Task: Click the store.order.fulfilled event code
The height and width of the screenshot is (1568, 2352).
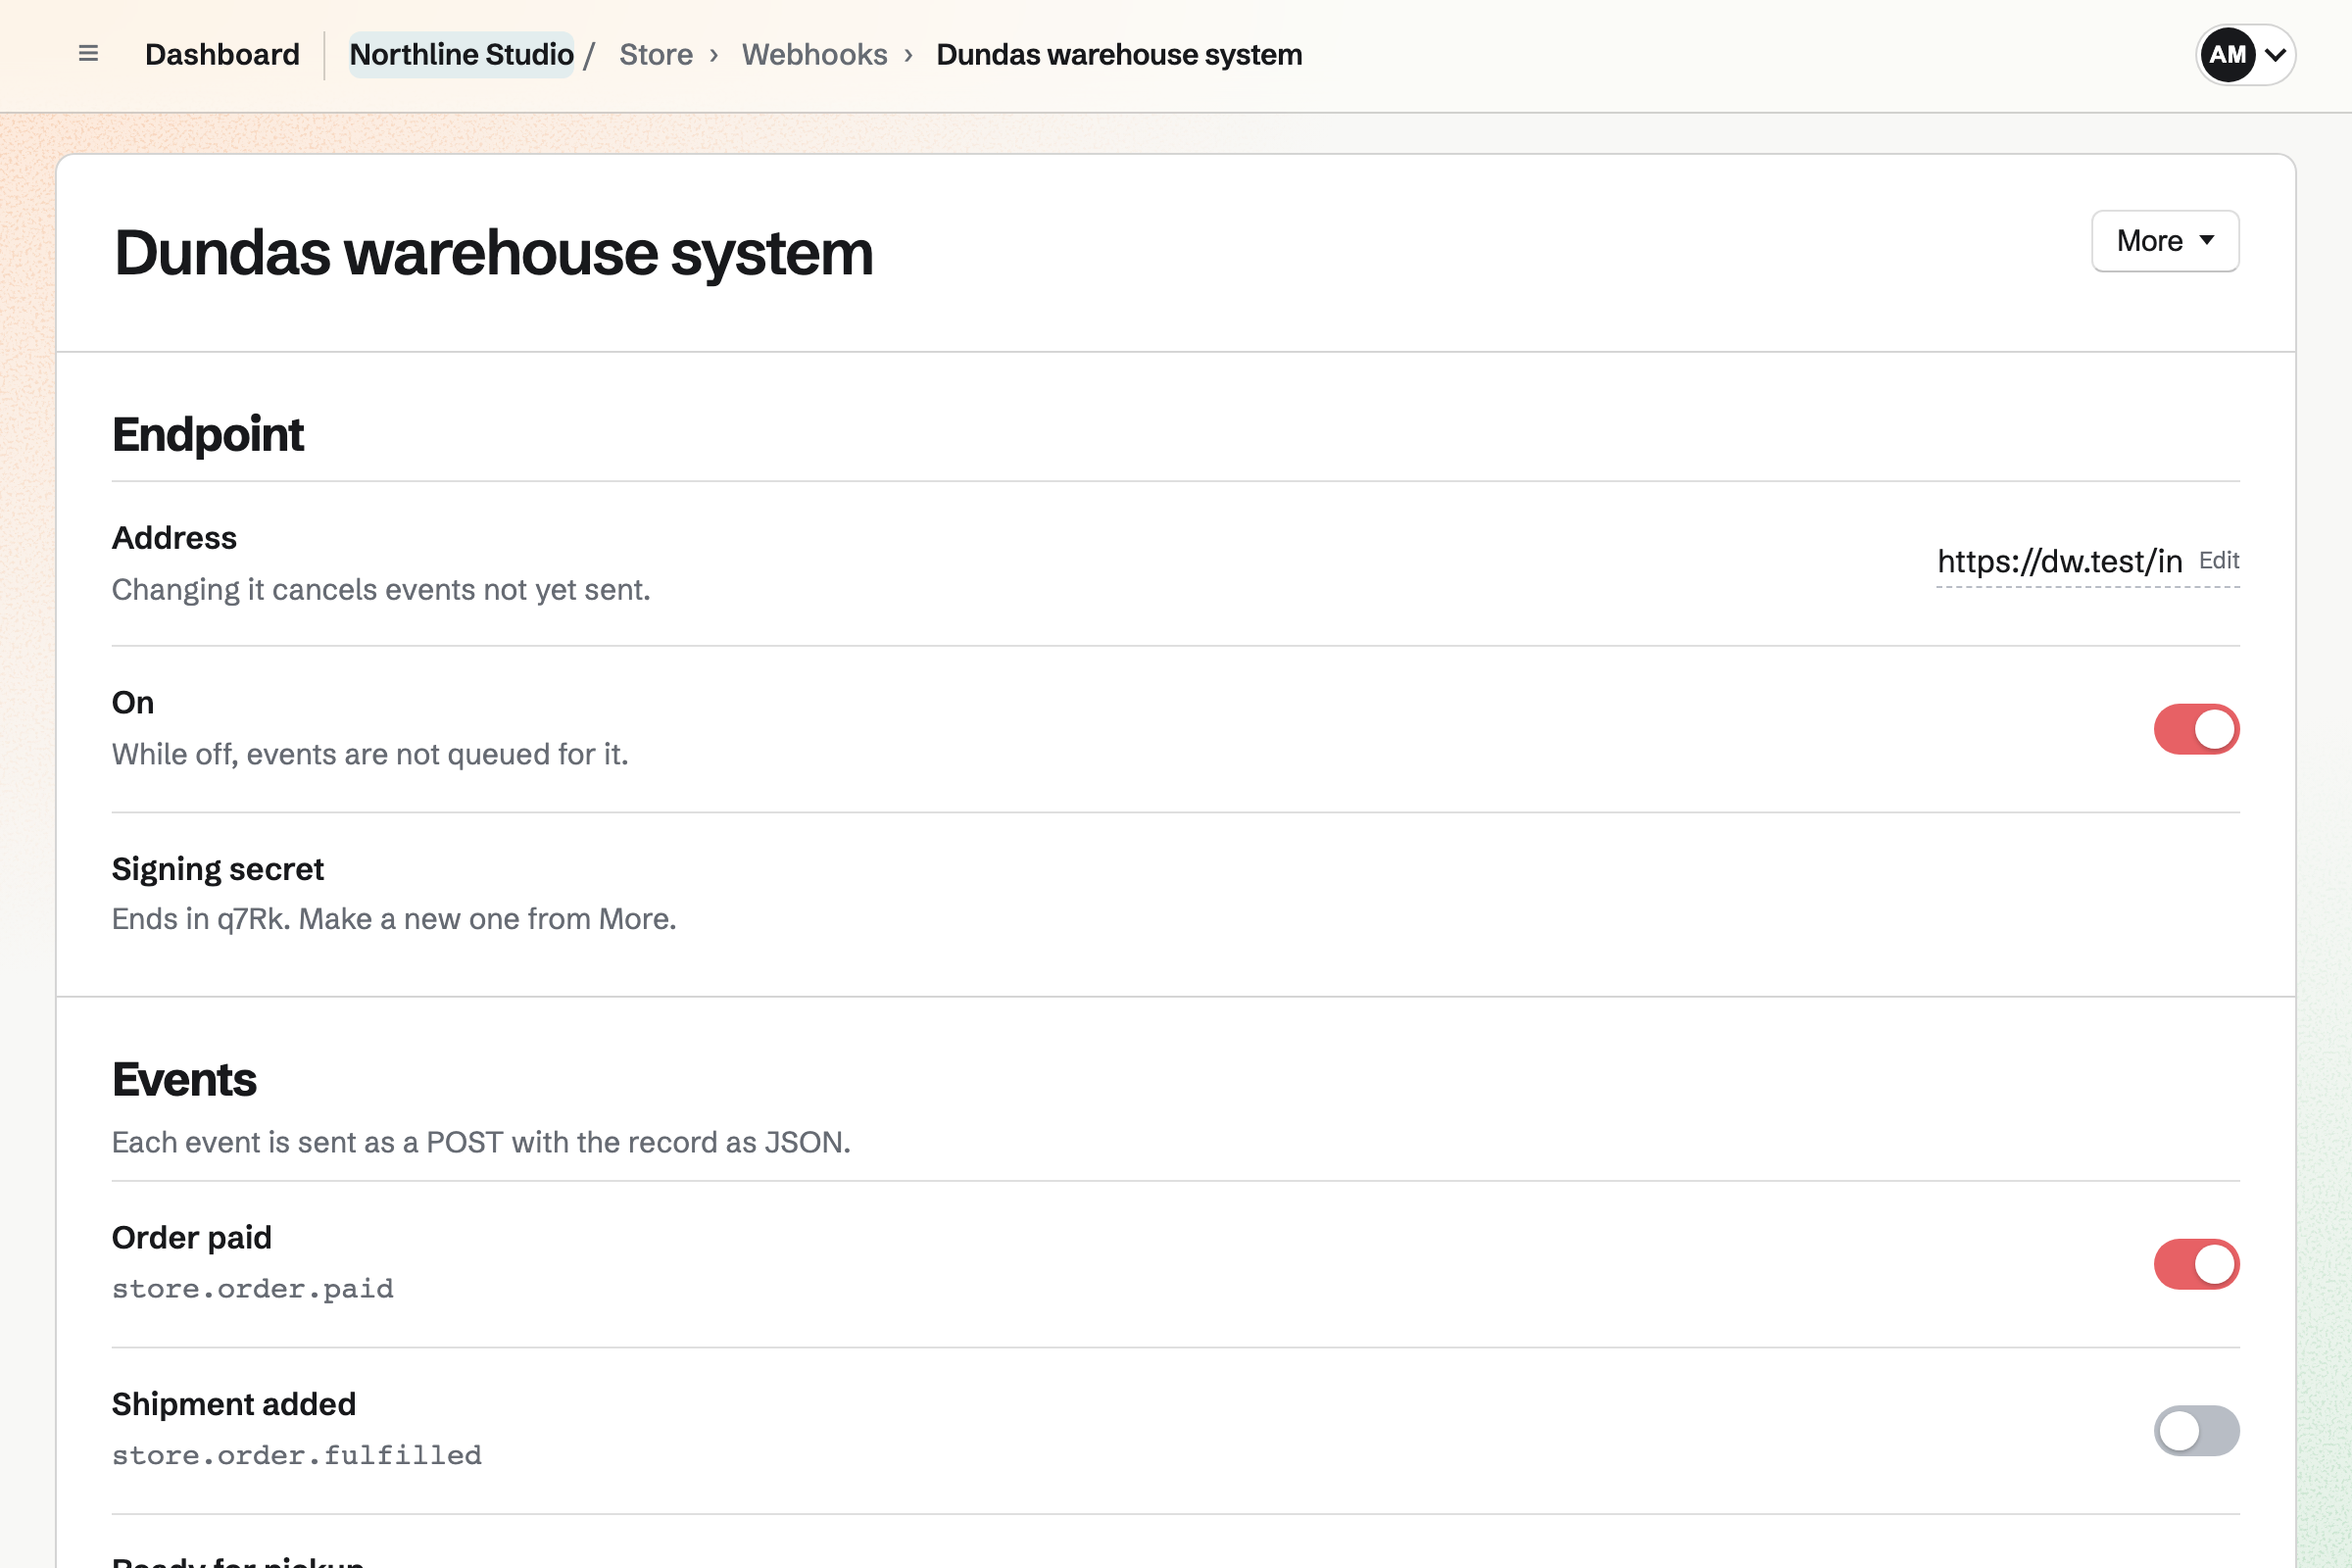Action: click(x=297, y=1454)
